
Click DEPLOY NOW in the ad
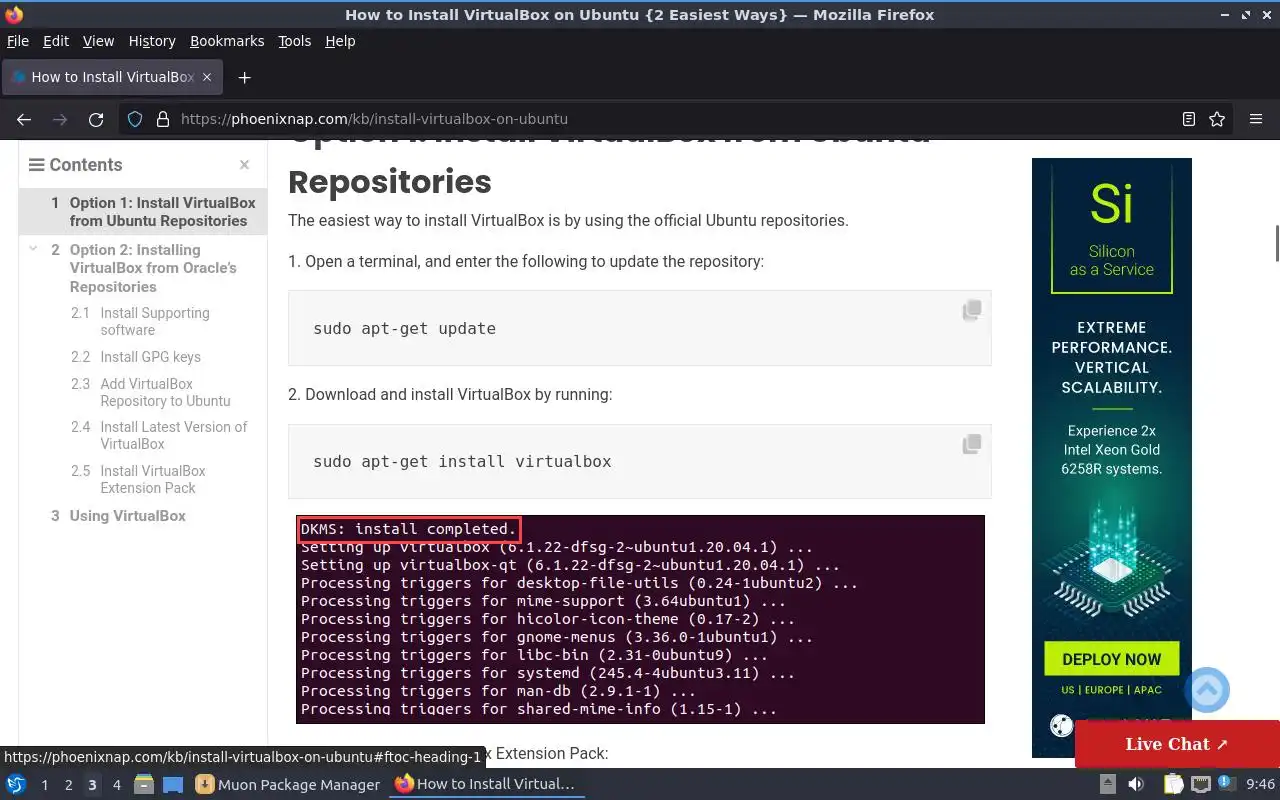[x=1111, y=659]
